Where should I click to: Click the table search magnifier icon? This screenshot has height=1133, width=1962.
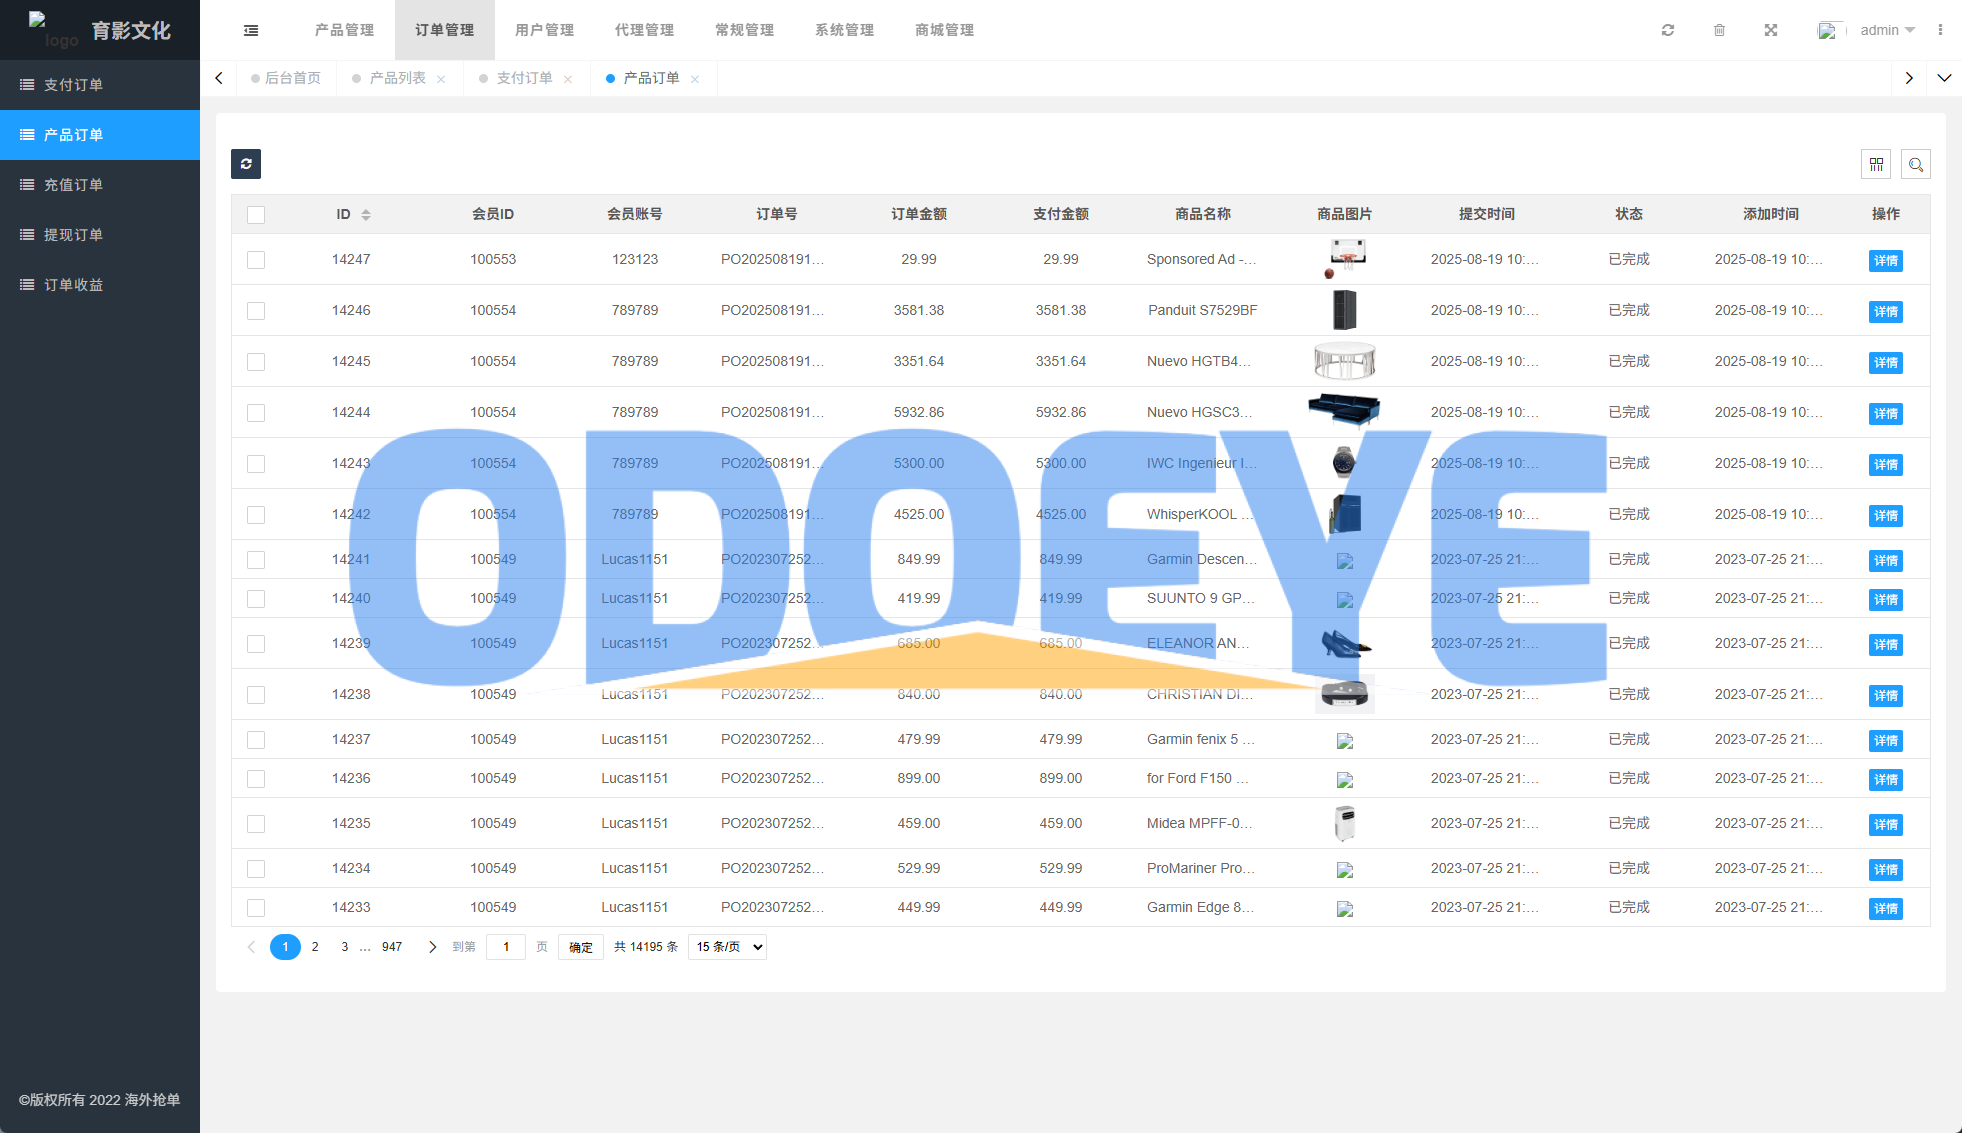click(x=1915, y=164)
